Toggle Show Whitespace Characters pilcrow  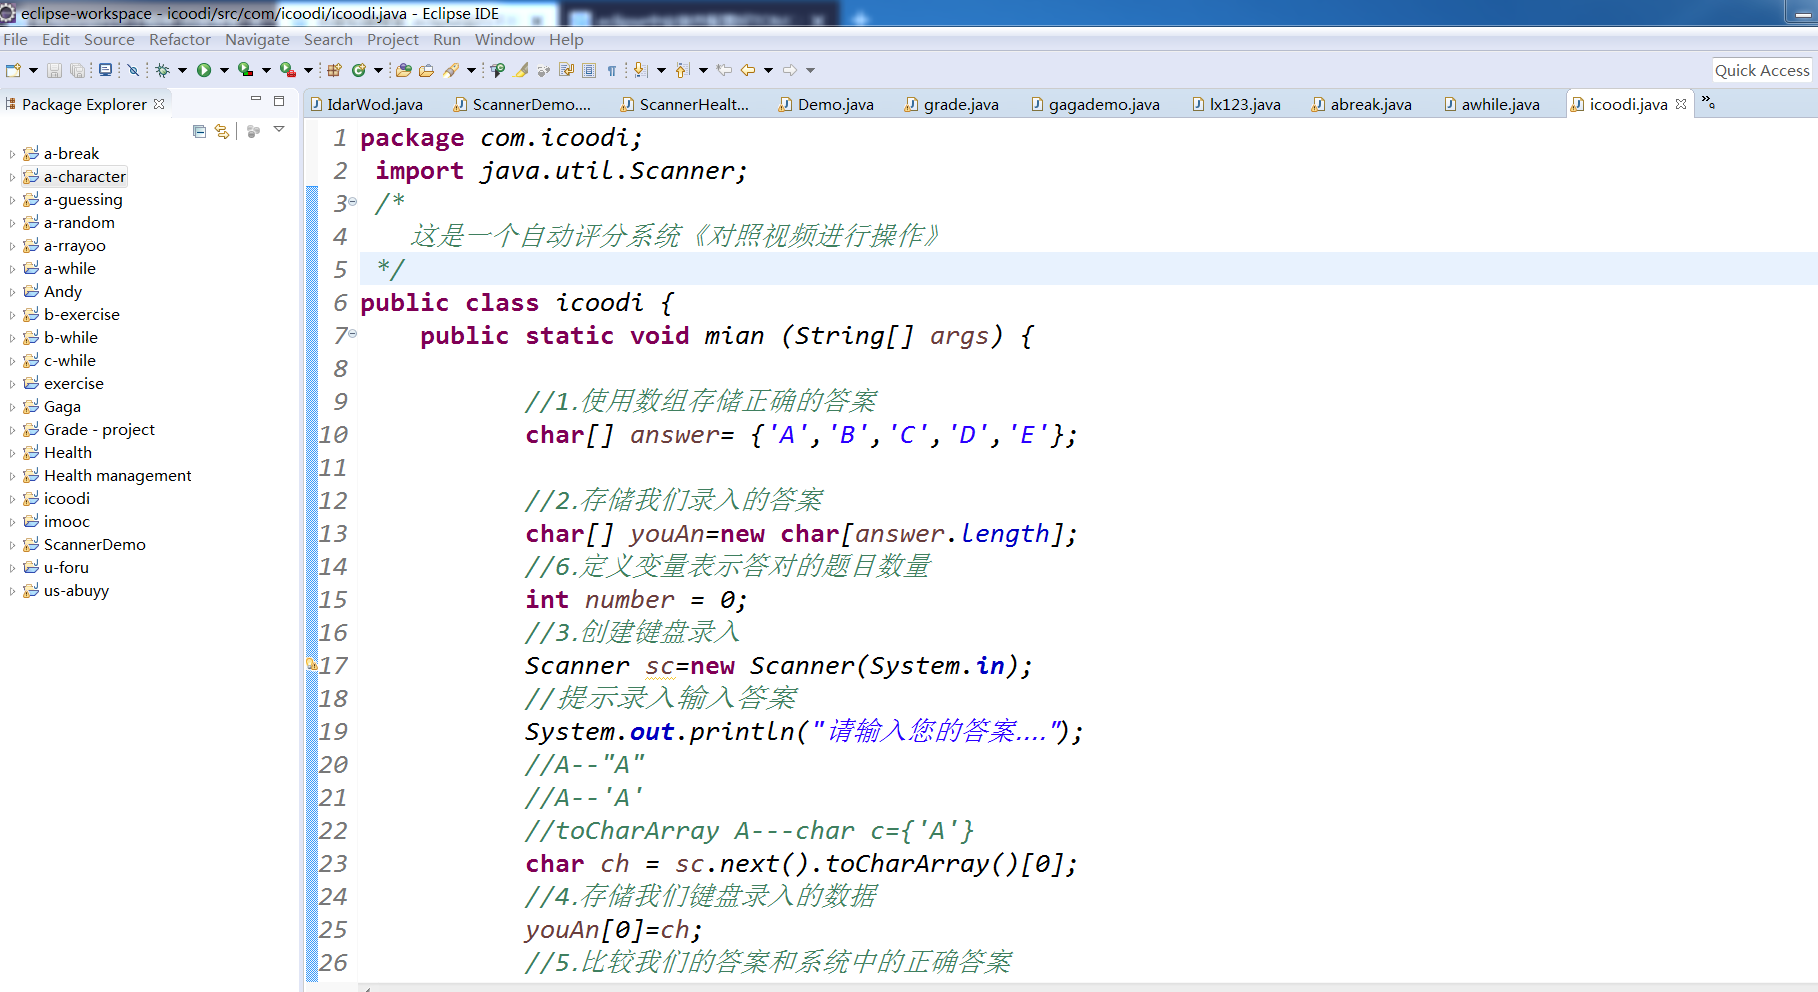tap(612, 70)
